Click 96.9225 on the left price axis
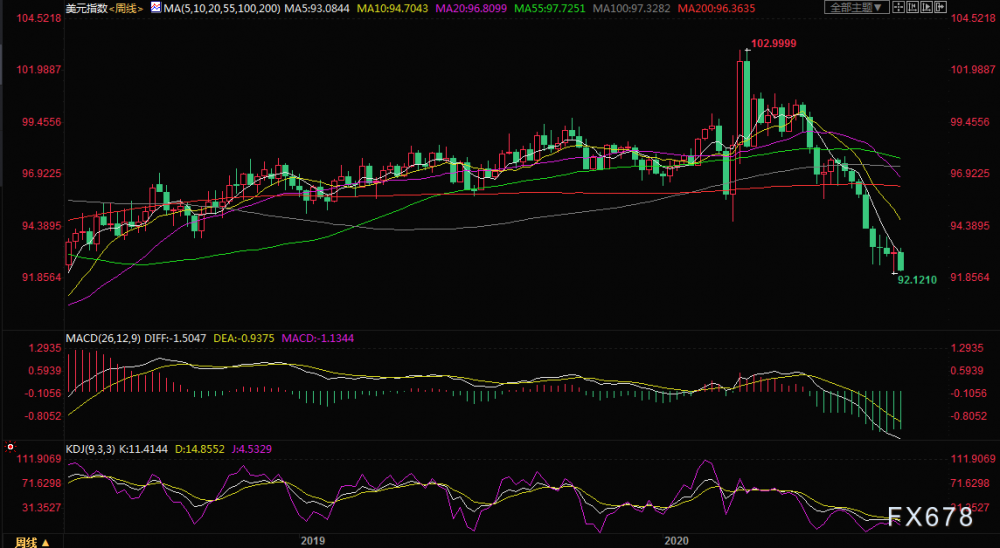This screenshot has width=1000, height=548. click(x=41, y=174)
